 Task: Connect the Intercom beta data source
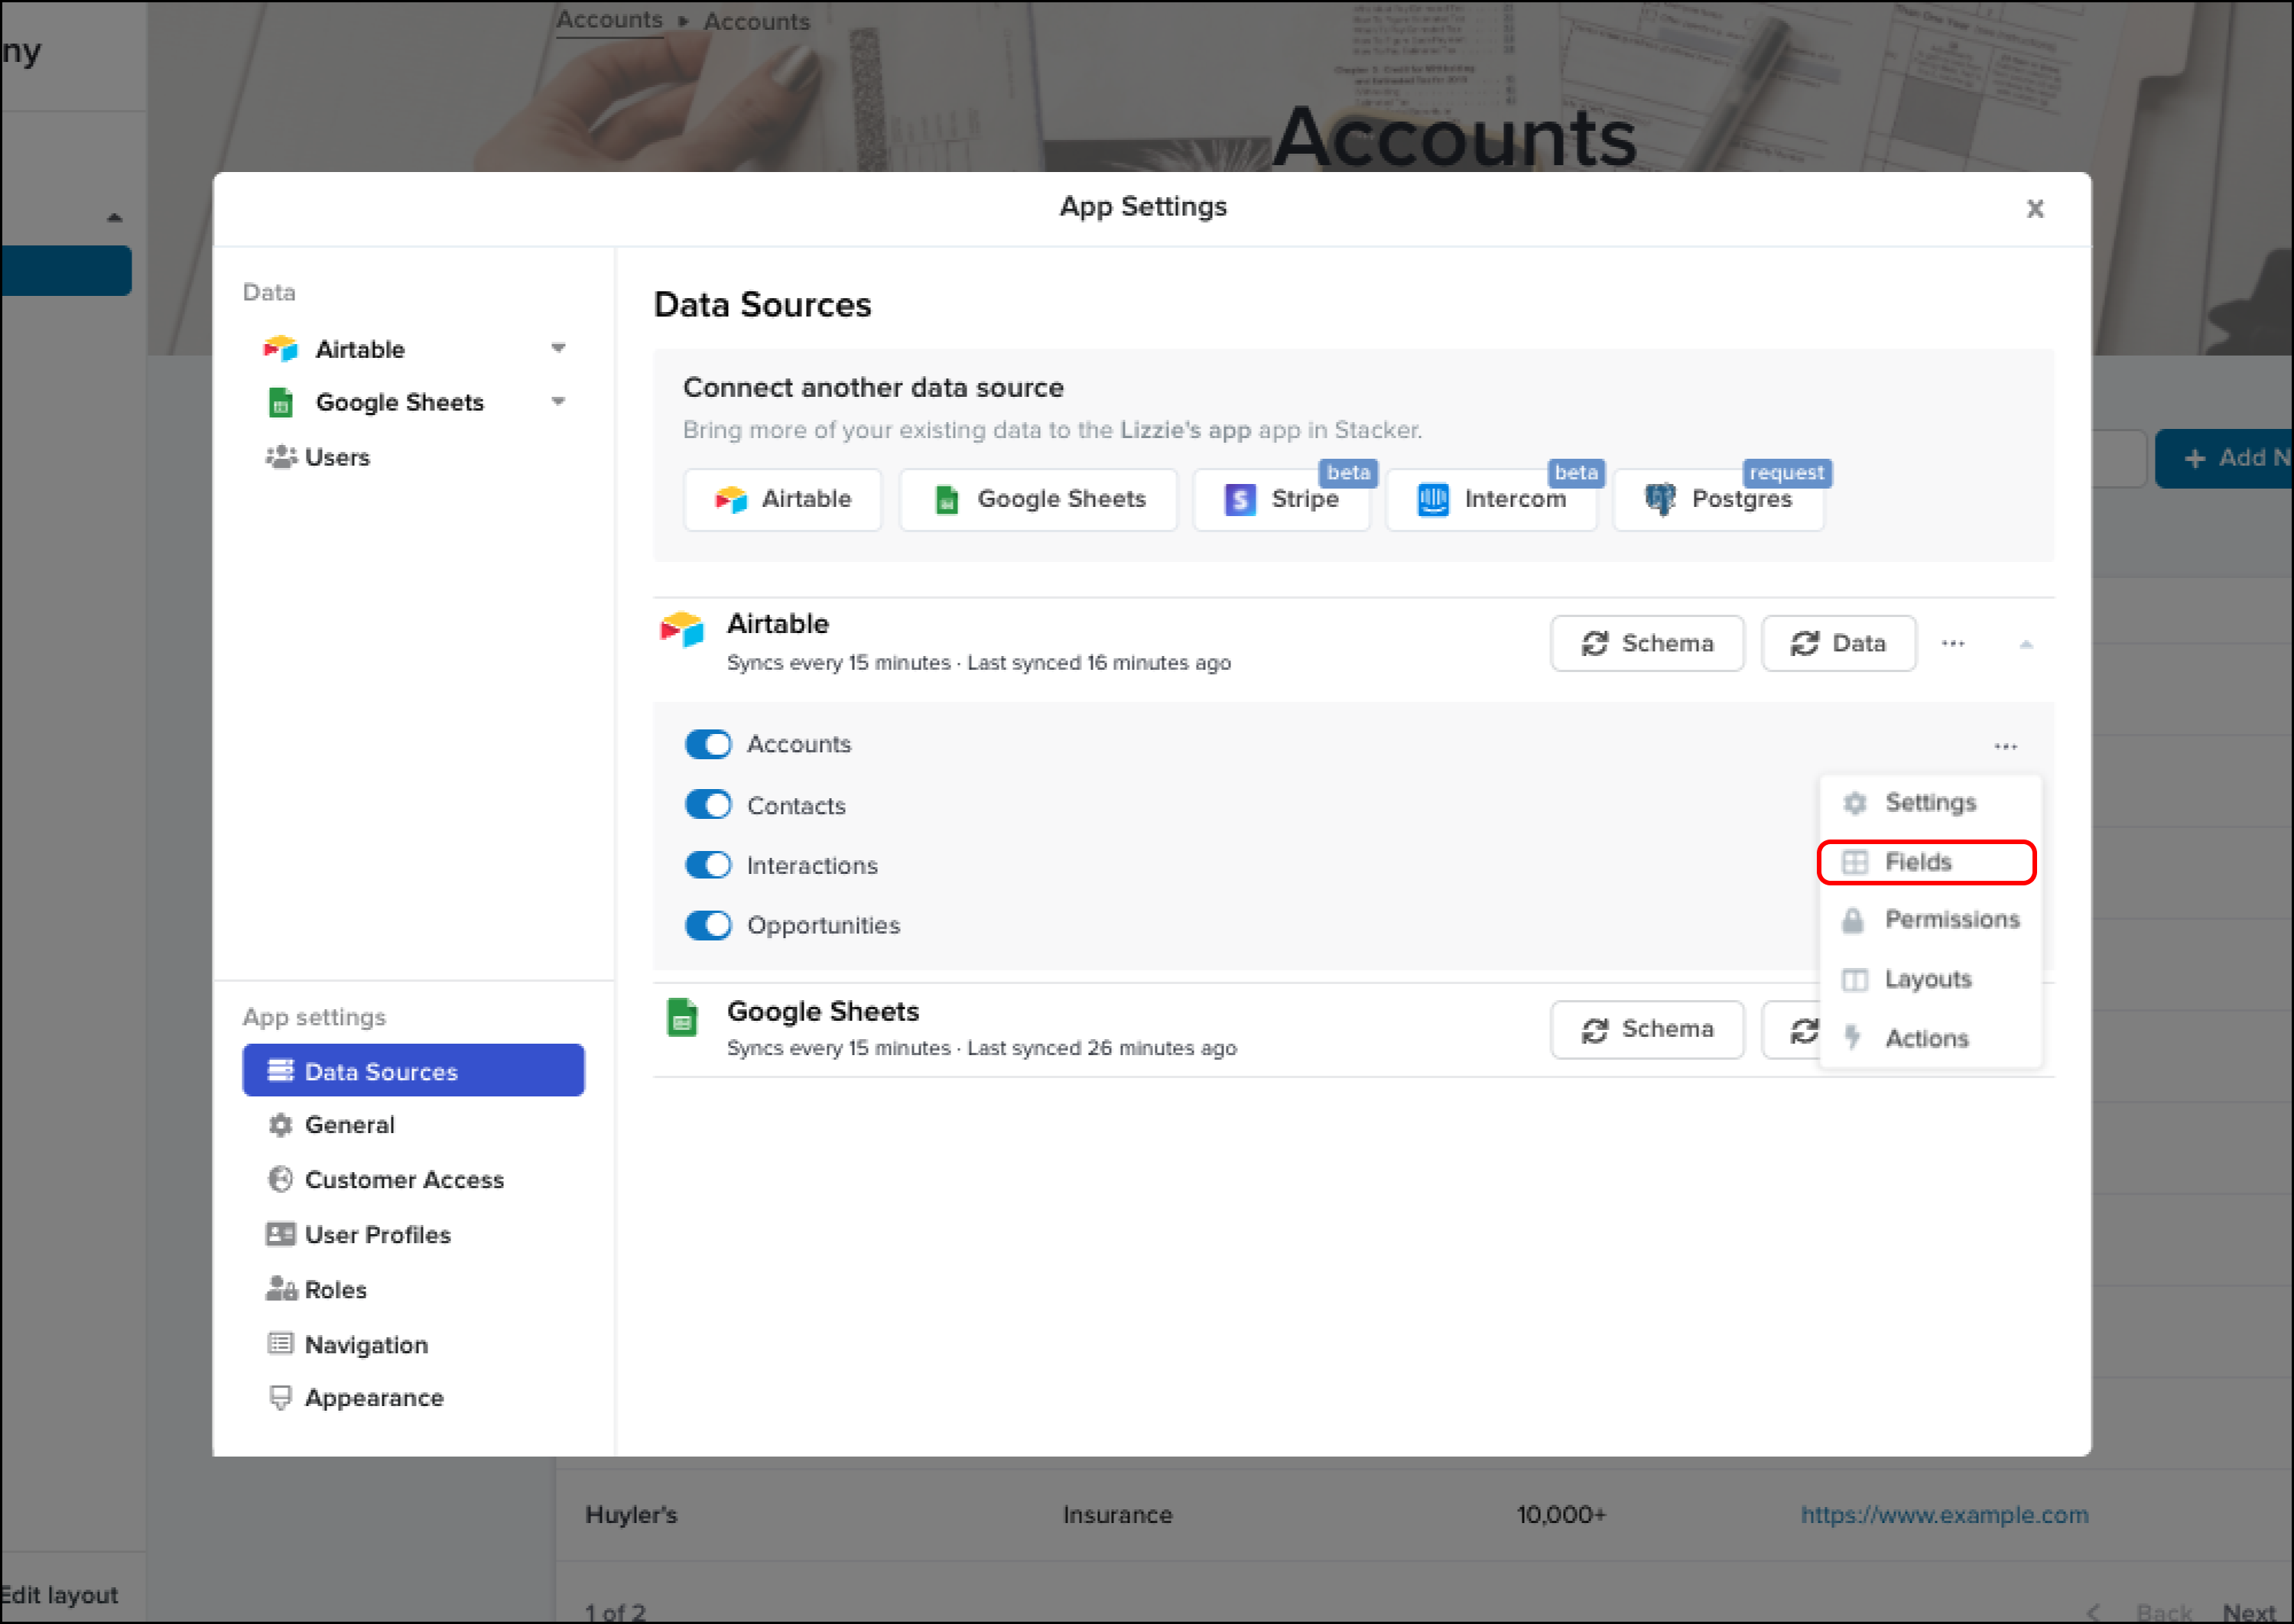click(x=1491, y=499)
